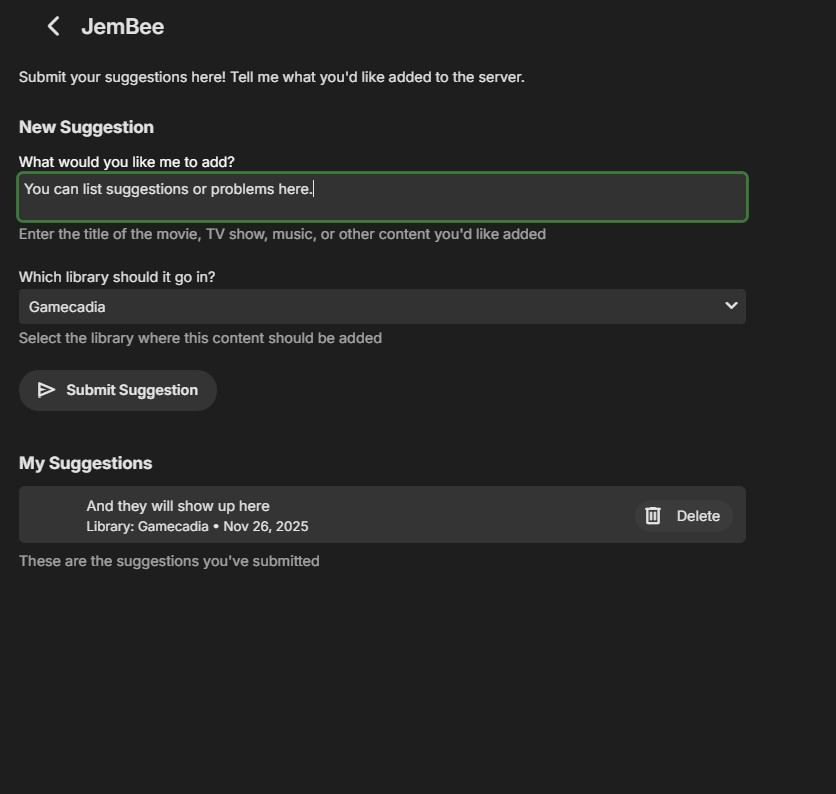Click the 'Select the library where' helper text

[200, 338]
